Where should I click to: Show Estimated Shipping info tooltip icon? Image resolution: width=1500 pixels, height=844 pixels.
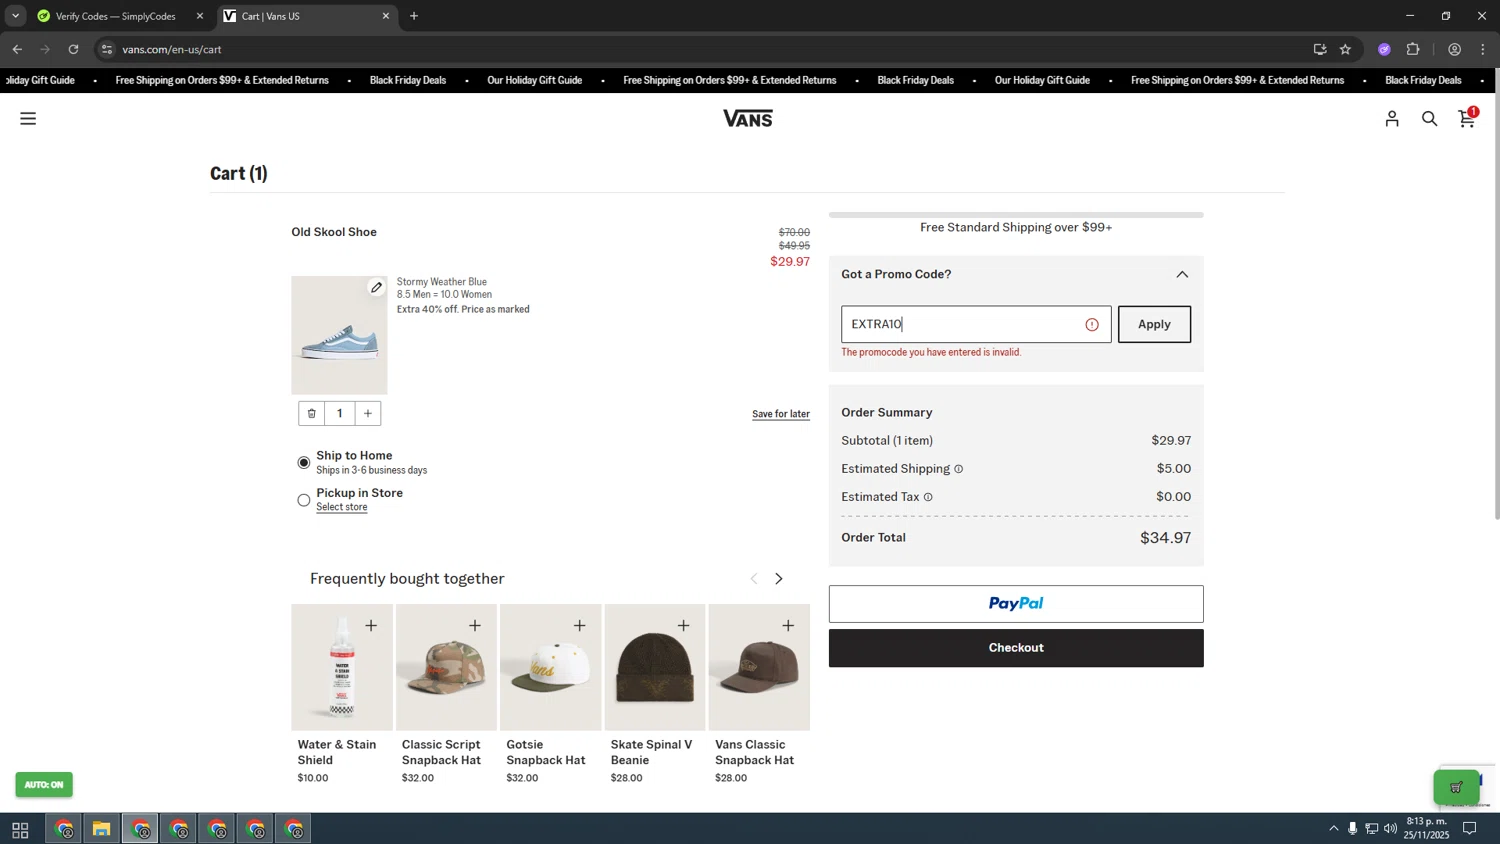pyautogui.click(x=958, y=469)
